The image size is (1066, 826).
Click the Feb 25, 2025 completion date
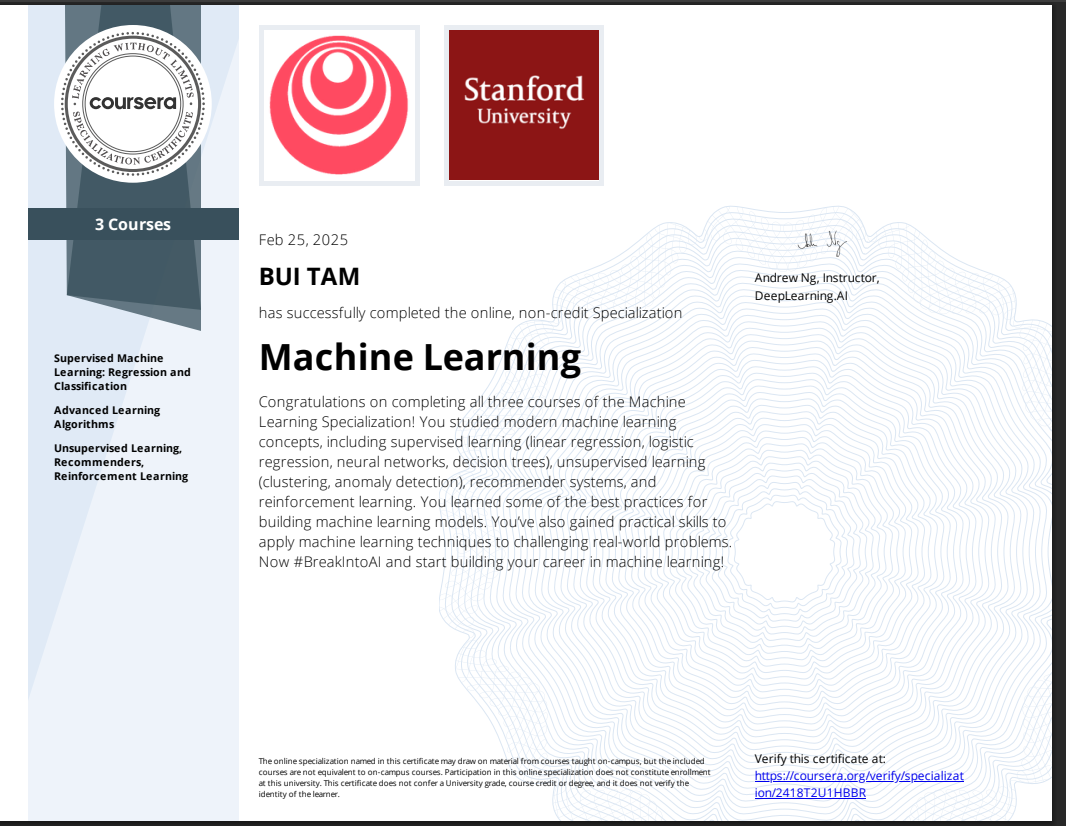[x=303, y=239]
